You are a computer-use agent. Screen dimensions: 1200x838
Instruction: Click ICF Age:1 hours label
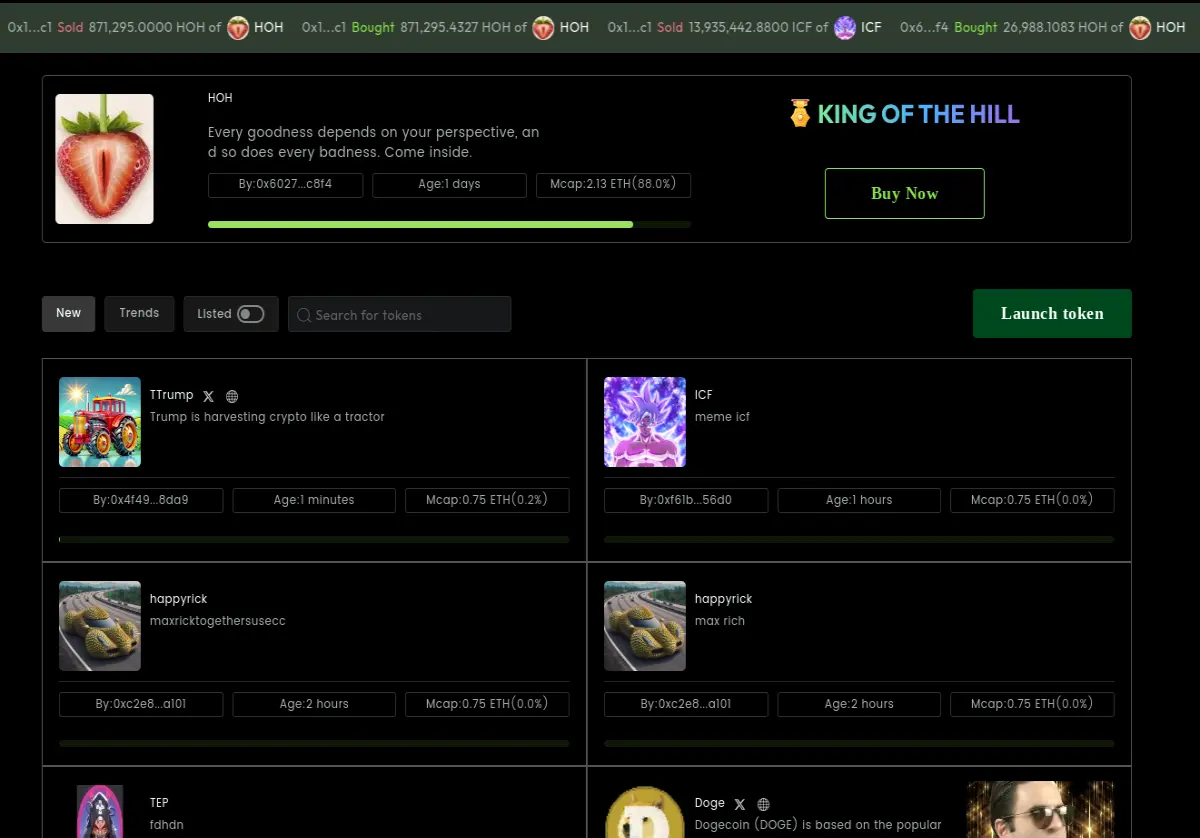(859, 500)
